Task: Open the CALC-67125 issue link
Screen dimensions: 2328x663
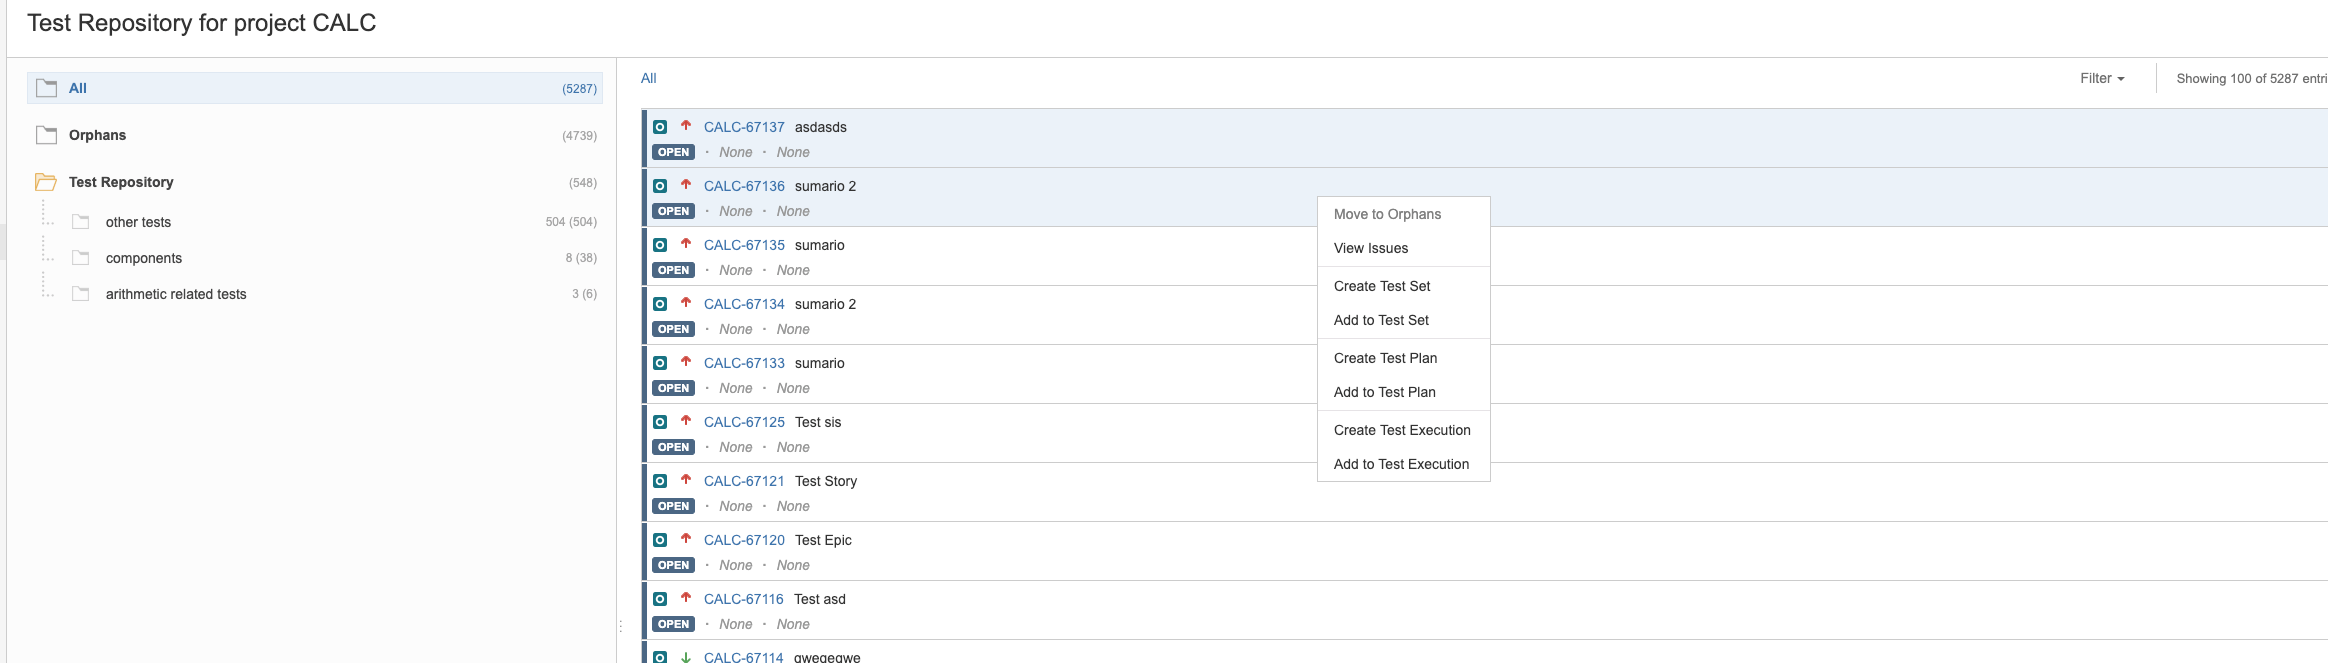Action: [x=744, y=422]
